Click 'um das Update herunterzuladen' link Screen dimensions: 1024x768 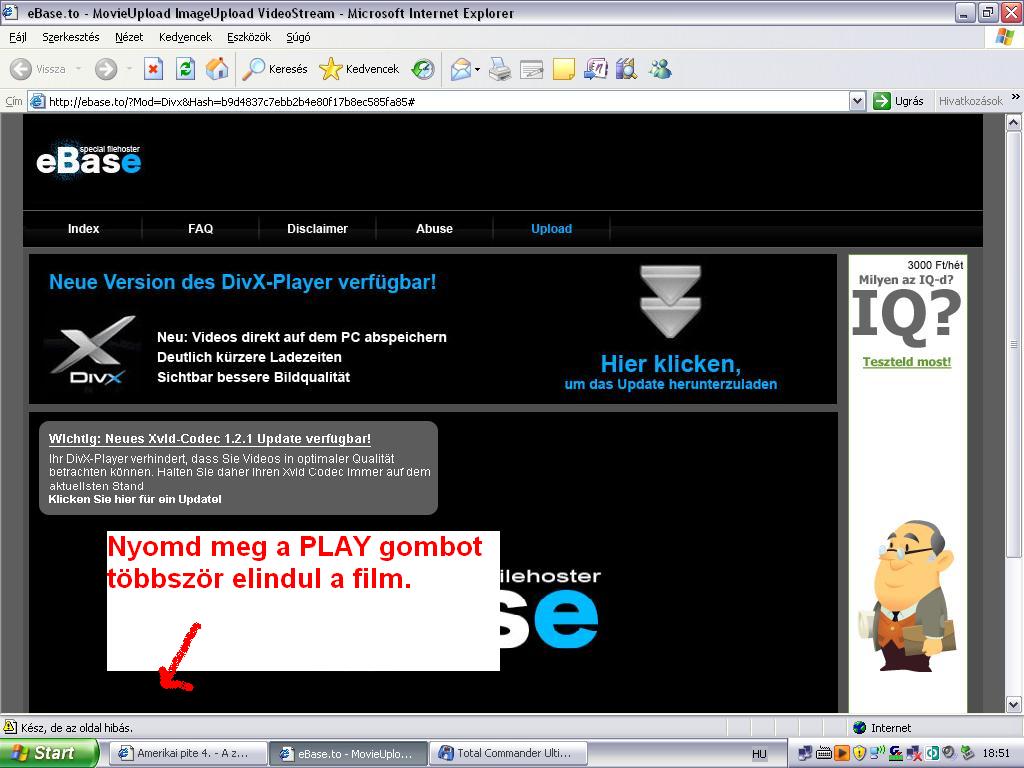tap(671, 384)
